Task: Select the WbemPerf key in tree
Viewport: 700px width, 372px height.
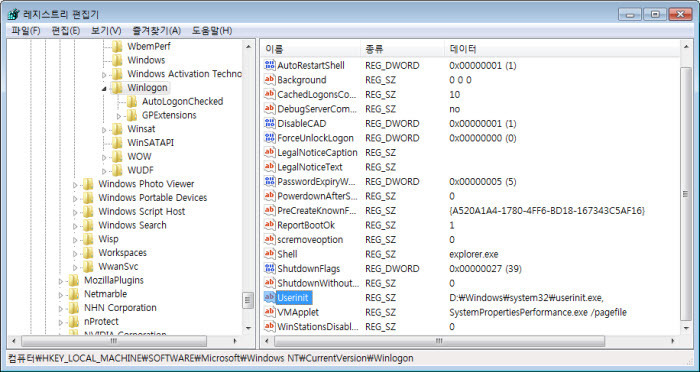Action: click(149, 46)
